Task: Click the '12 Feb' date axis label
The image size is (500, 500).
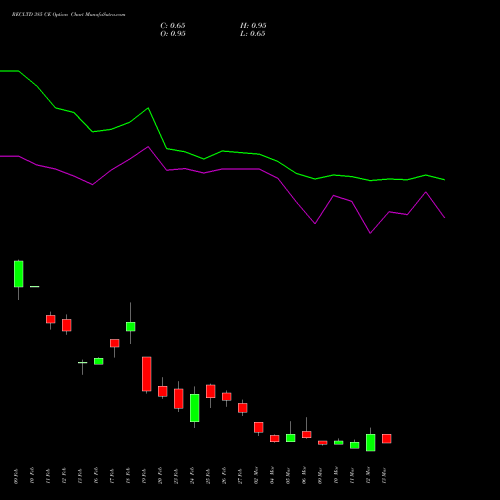Action: pyautogui.click(x=64, y=476)
